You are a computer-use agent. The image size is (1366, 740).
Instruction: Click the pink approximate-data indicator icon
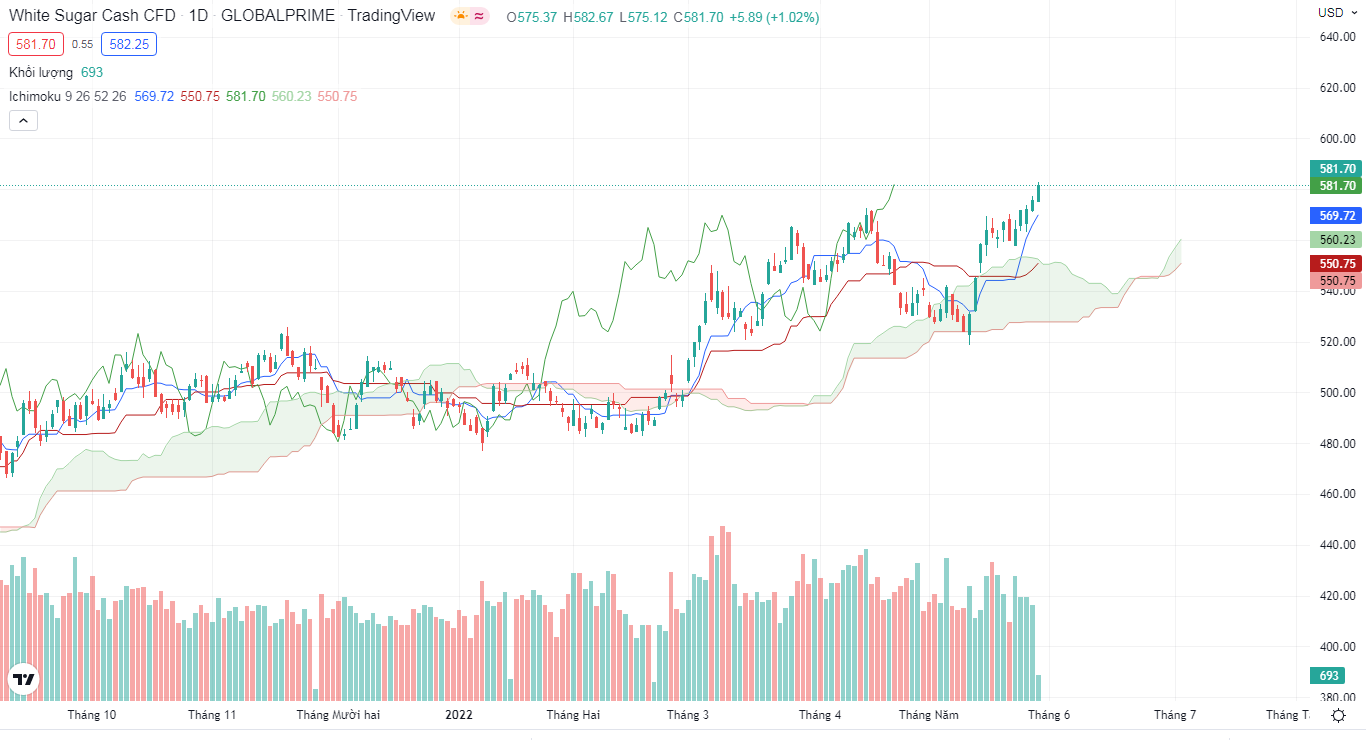480,16
